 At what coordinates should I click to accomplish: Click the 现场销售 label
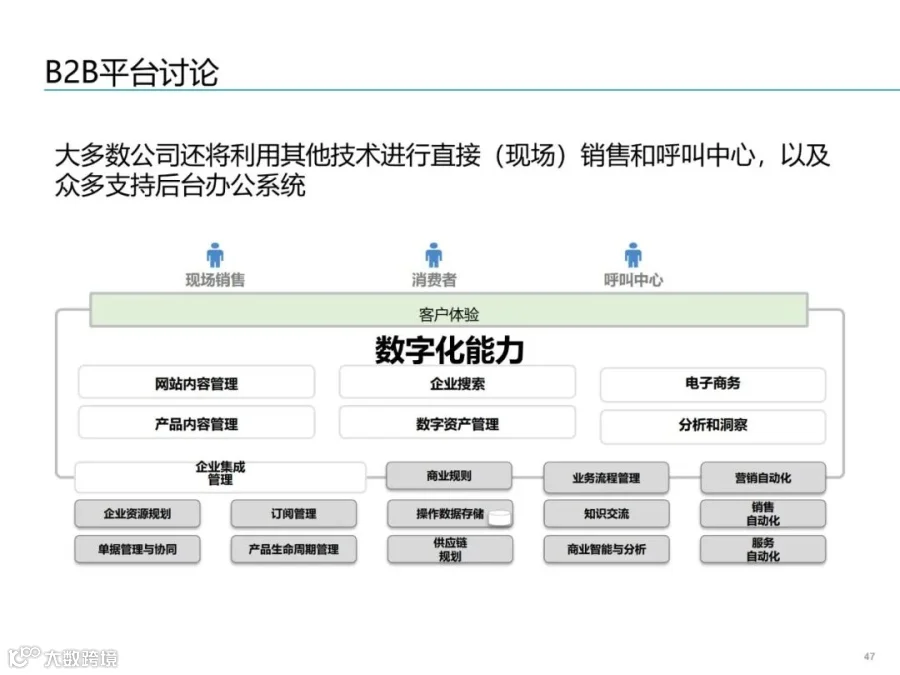coord(215,280)
